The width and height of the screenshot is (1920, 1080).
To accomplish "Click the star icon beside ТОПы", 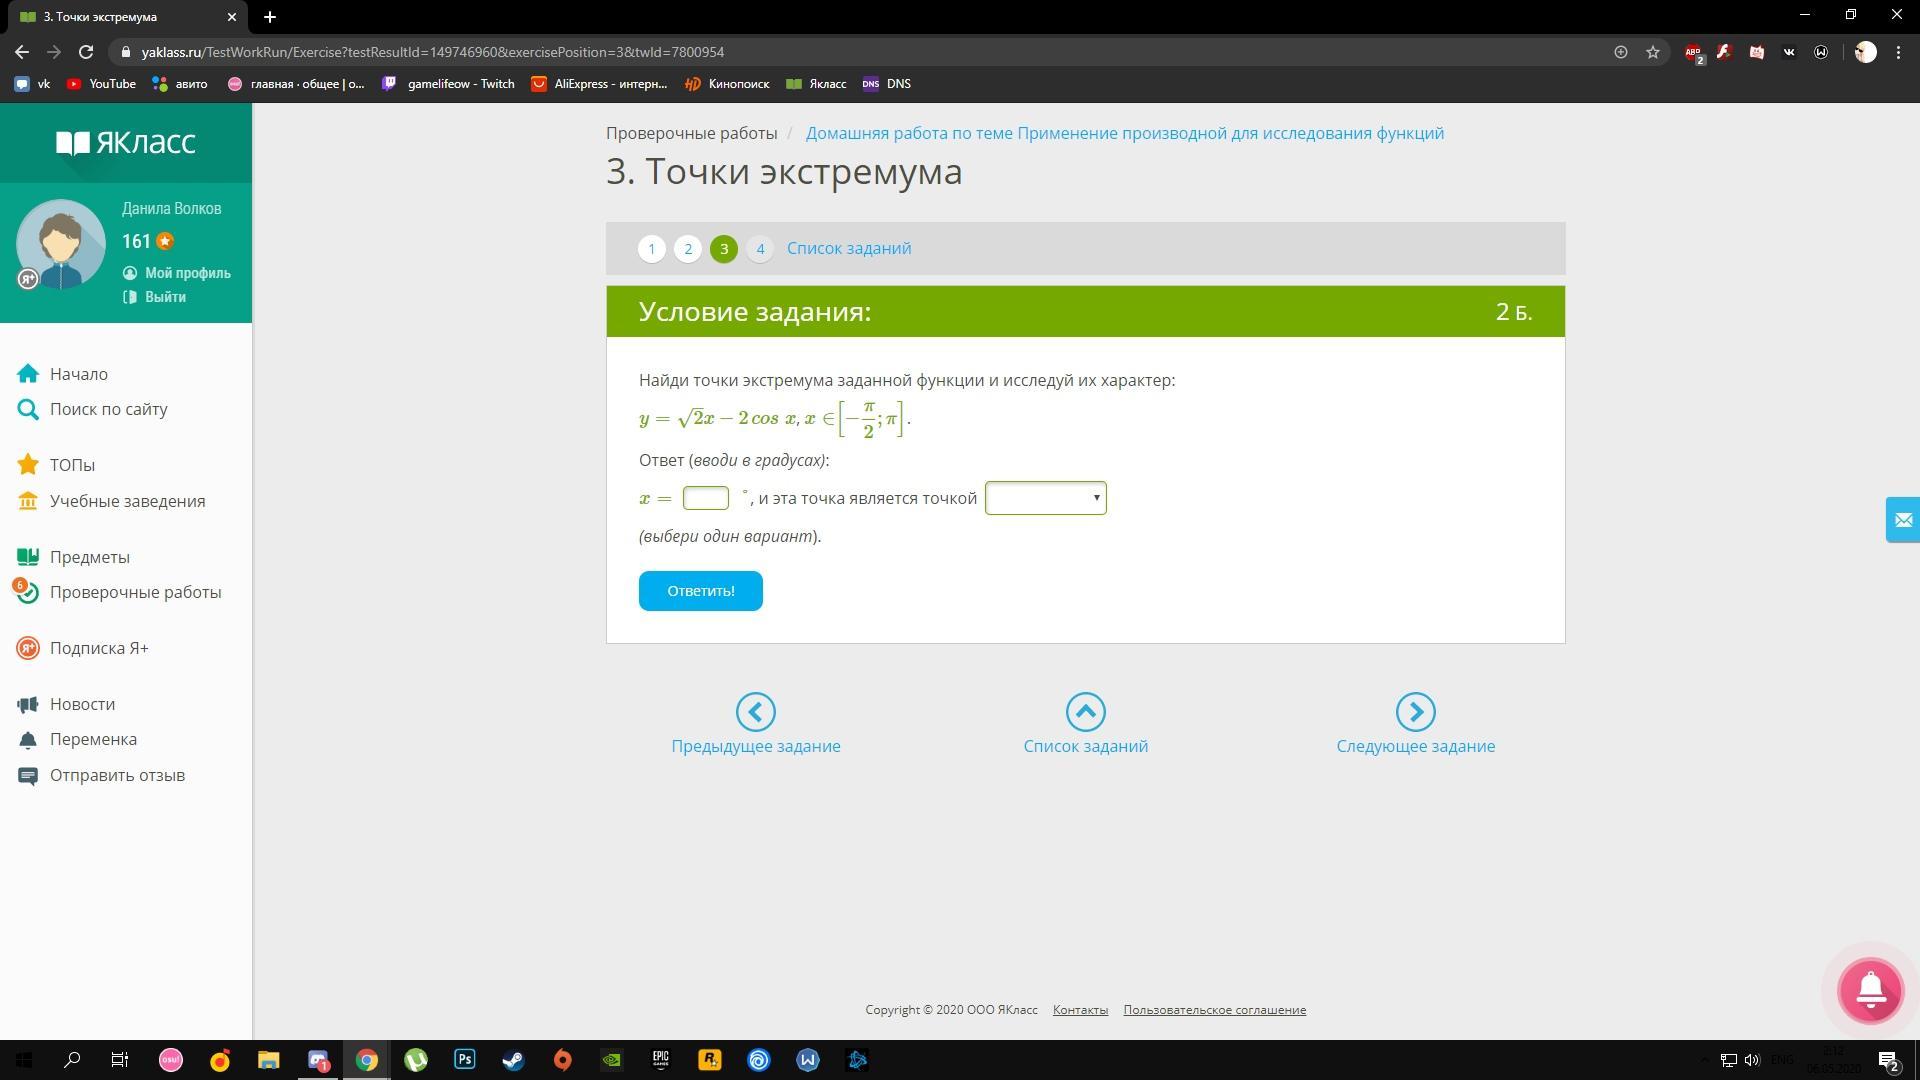I will point(28,465).
